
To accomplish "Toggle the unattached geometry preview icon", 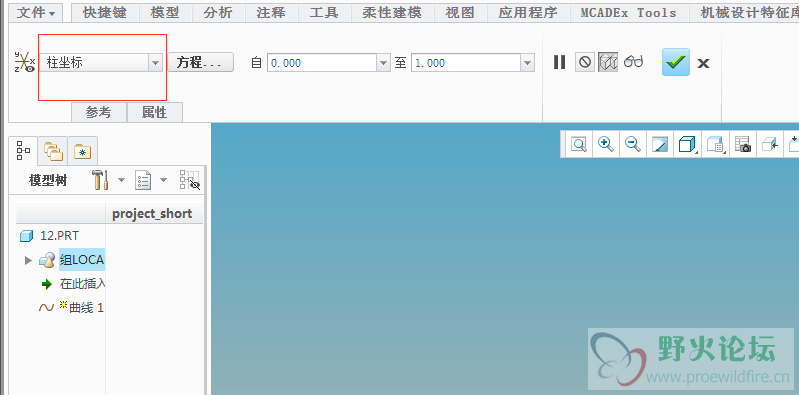I will point(608,62).
